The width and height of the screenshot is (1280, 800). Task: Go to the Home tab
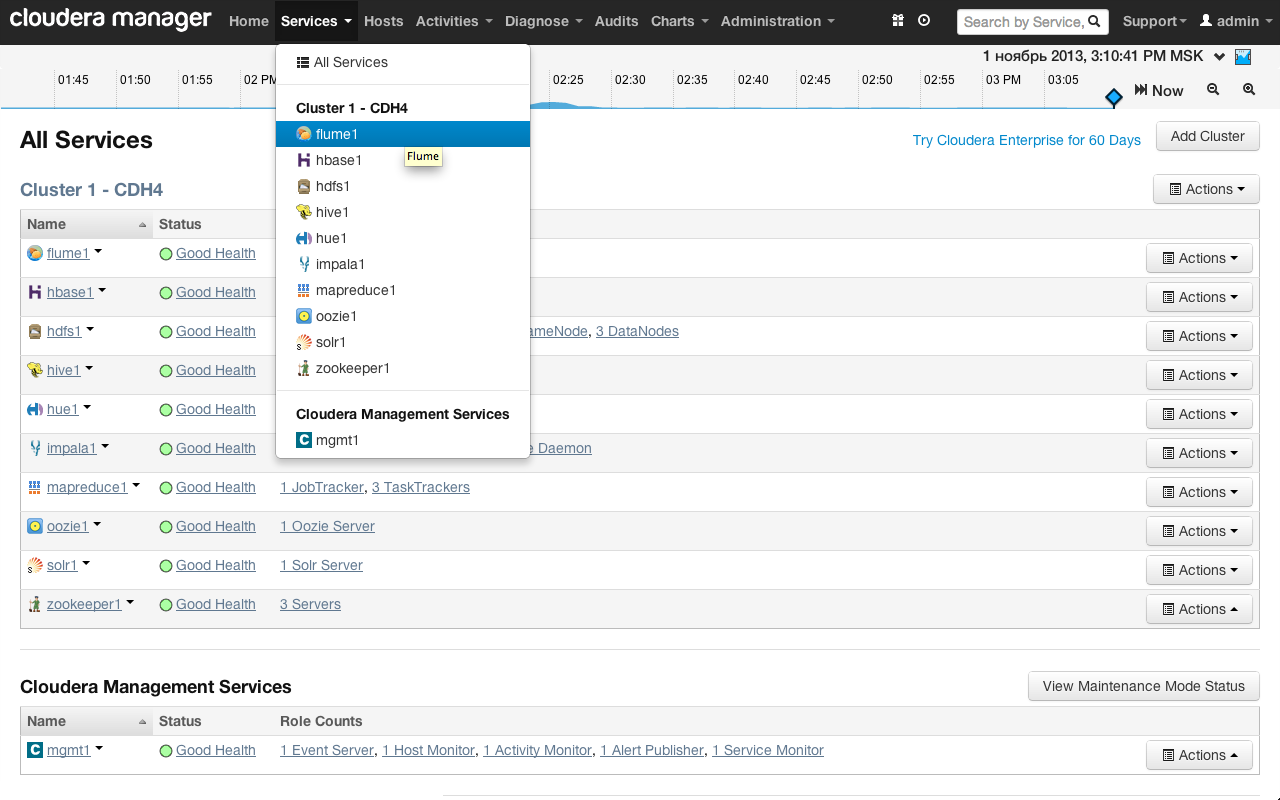(249, 21)
